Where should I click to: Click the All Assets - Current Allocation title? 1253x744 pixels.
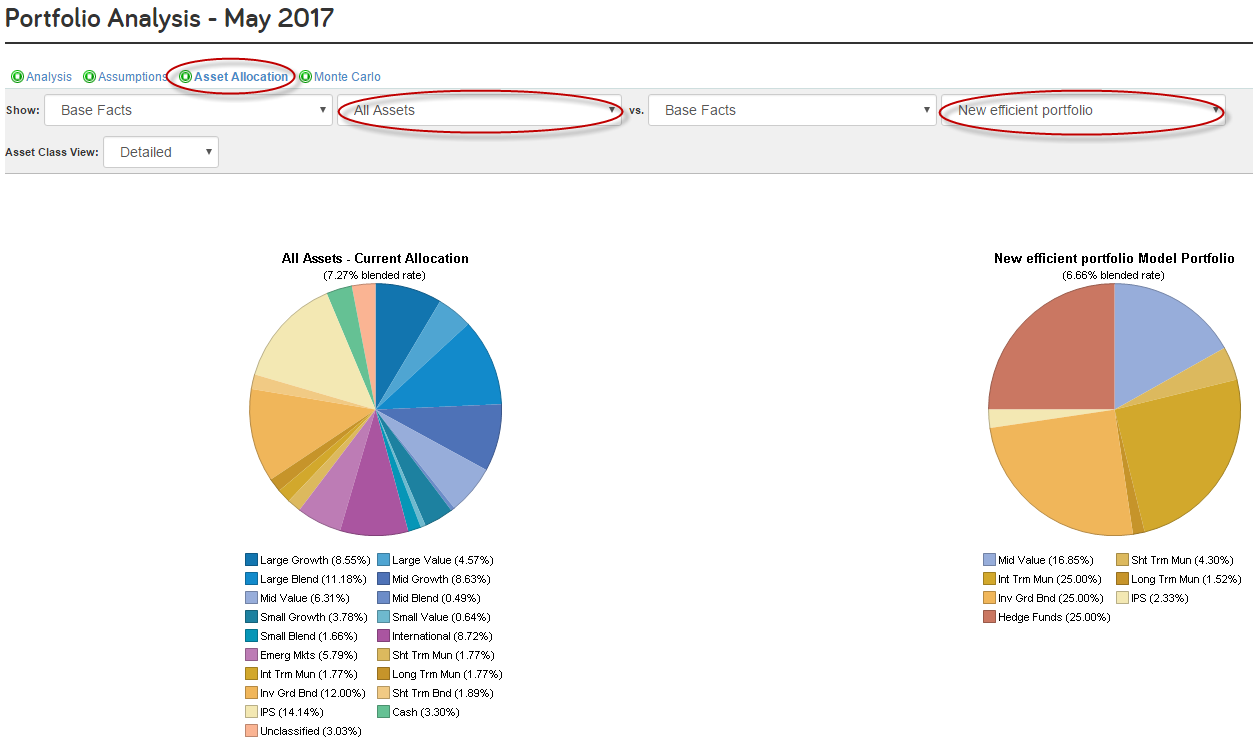[x=375, y=258]
